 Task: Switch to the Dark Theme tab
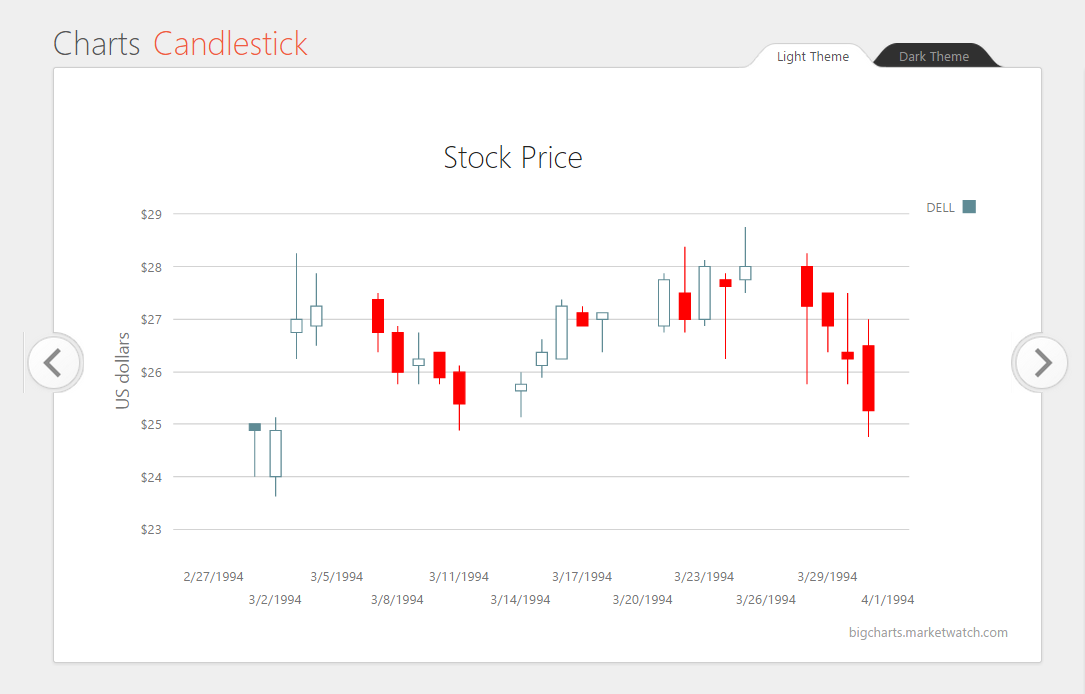933,57
